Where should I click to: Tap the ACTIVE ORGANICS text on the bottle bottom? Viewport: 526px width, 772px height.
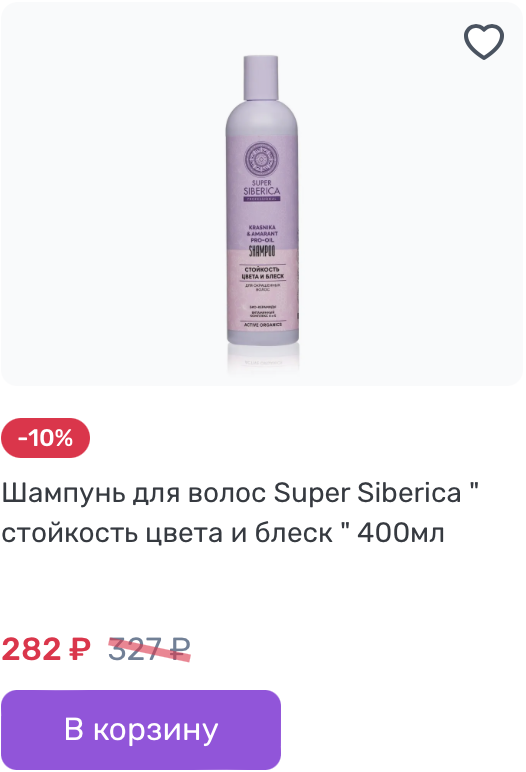click(263, 325)
